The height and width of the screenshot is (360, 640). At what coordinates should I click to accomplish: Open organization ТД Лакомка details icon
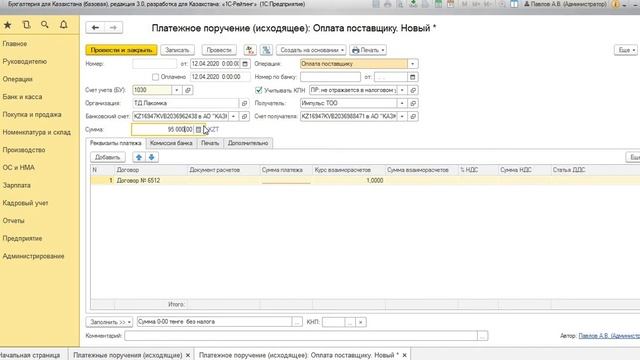[x=244, y=103]
